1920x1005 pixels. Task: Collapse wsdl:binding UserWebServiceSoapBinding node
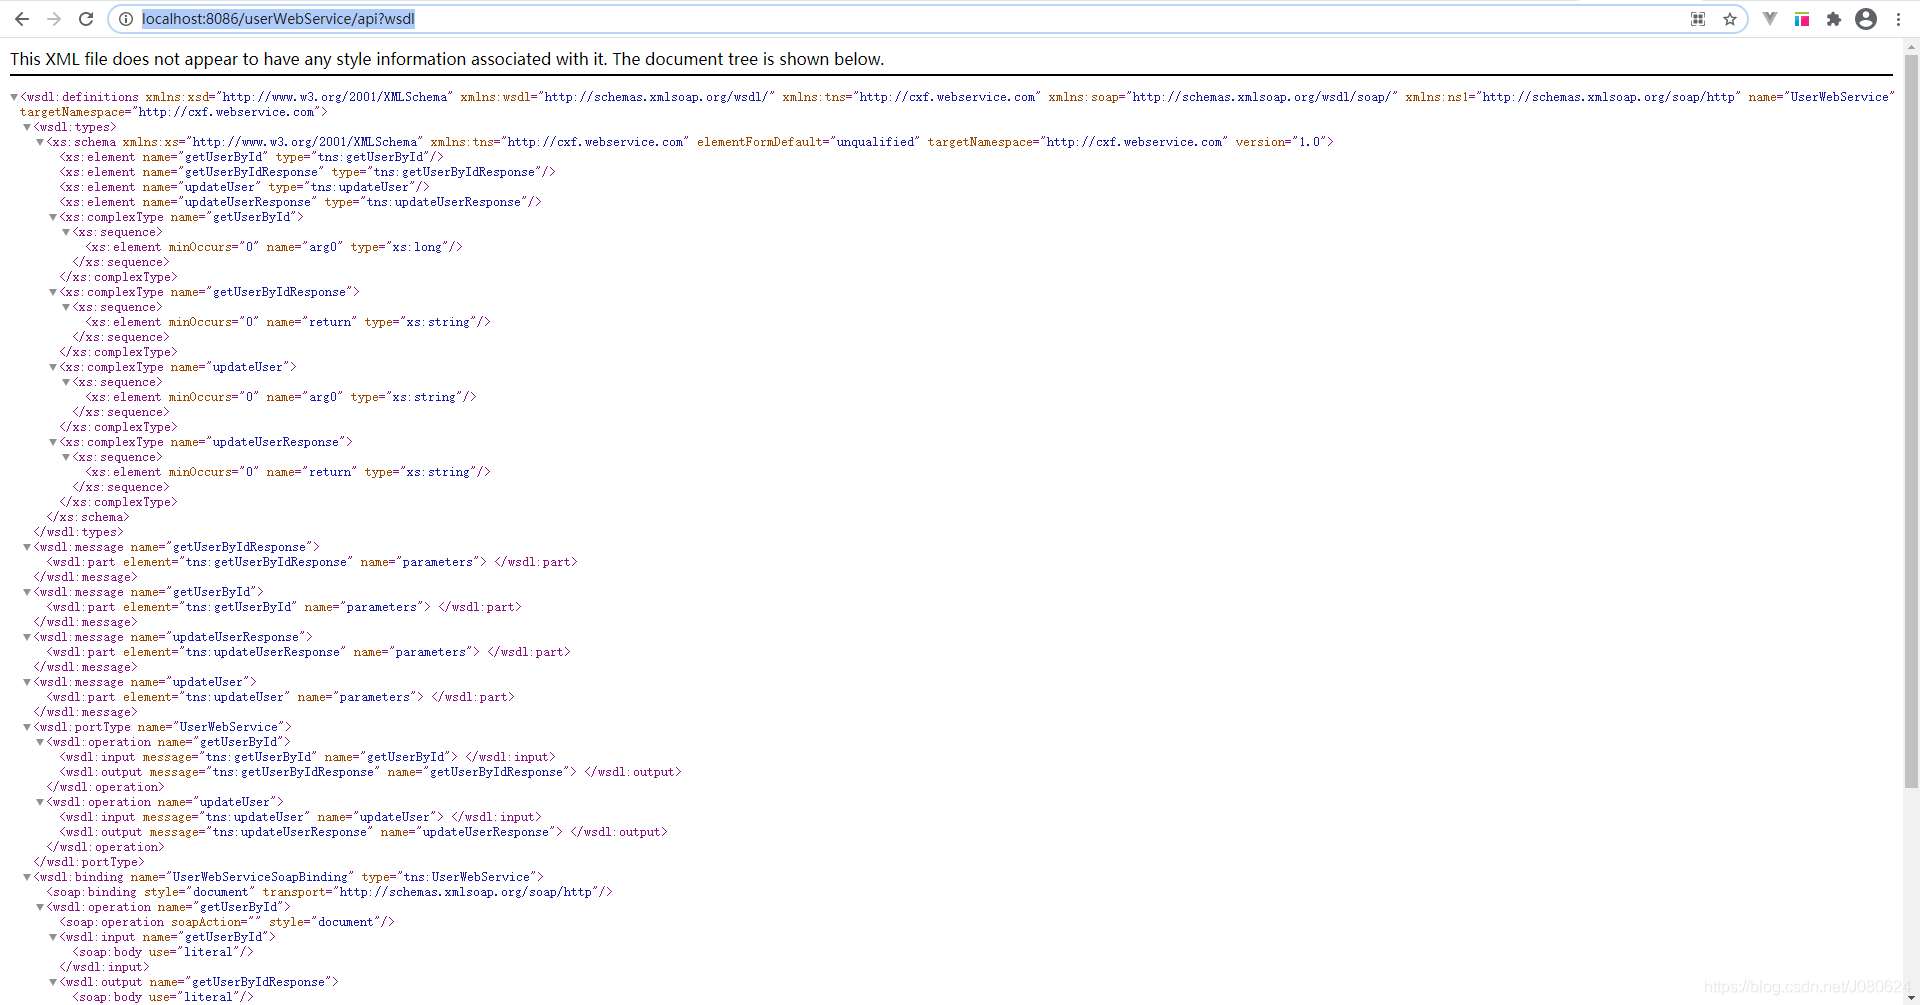point(27,877)
